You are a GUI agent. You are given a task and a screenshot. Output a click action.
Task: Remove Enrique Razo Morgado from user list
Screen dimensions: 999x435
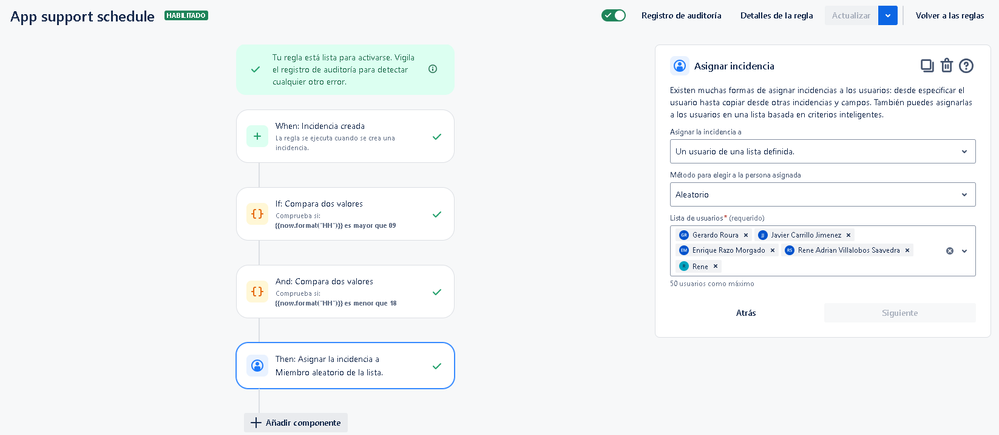[773, 250]
